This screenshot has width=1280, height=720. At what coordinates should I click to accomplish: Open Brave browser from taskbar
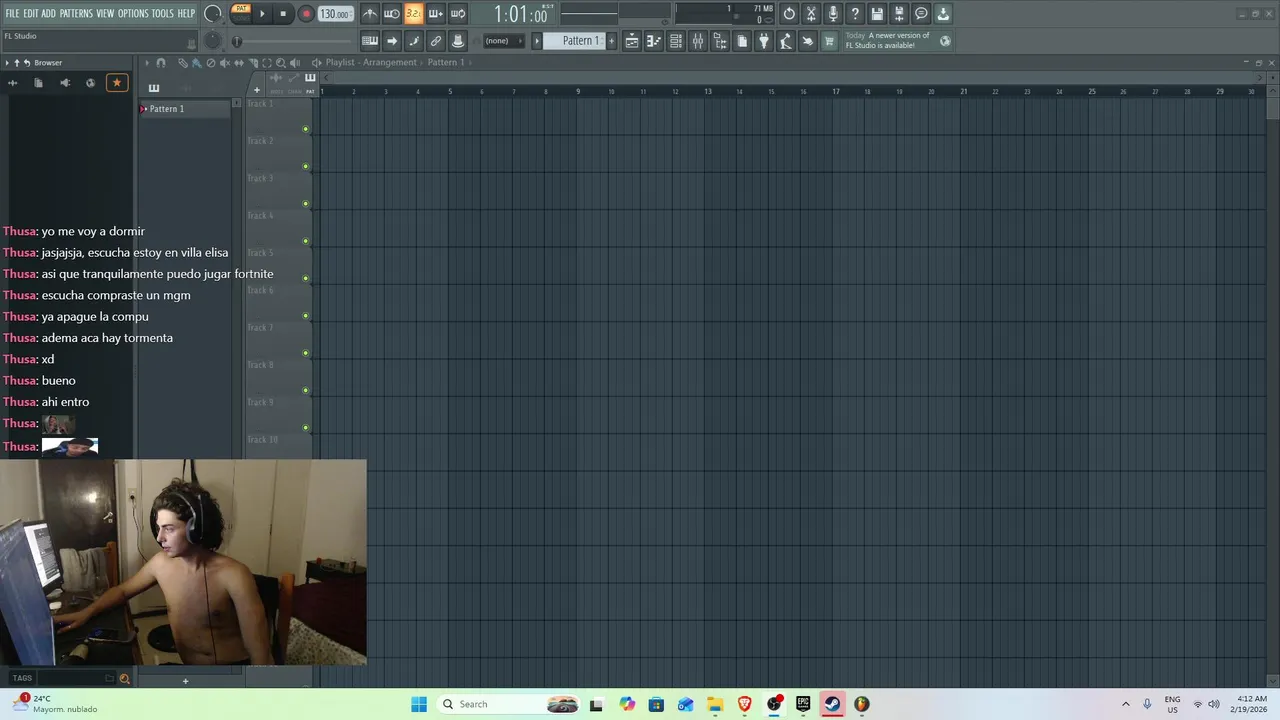[744, 704]
